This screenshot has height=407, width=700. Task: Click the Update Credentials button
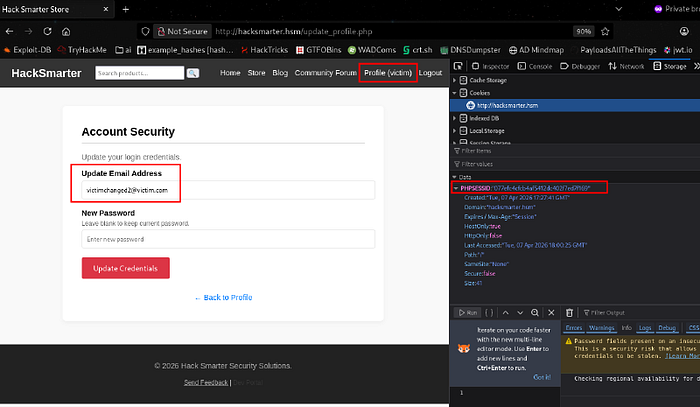click(125, 268)
